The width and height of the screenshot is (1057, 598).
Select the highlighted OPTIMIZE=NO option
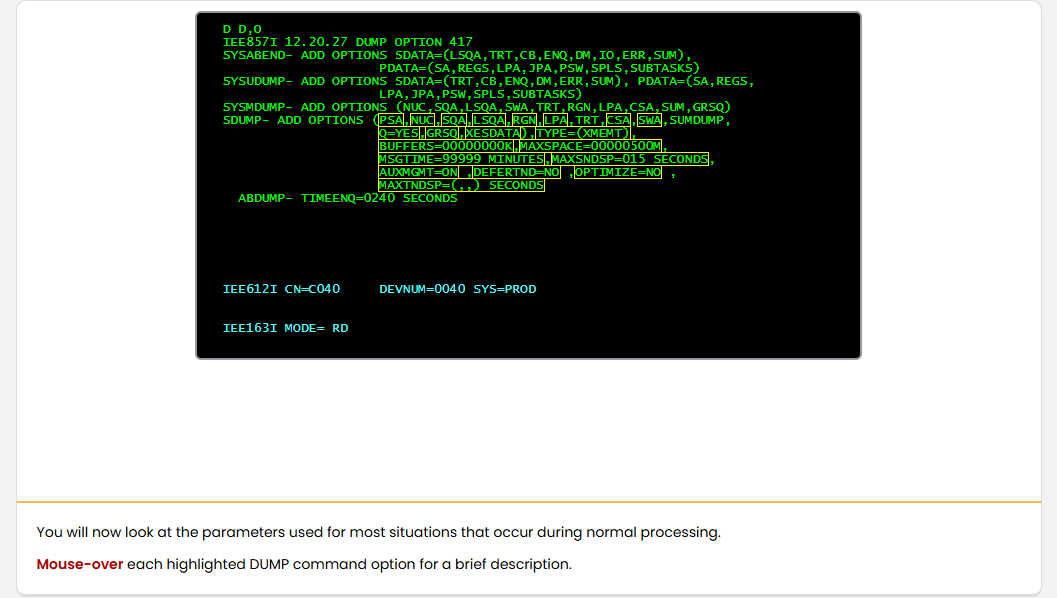618,172
